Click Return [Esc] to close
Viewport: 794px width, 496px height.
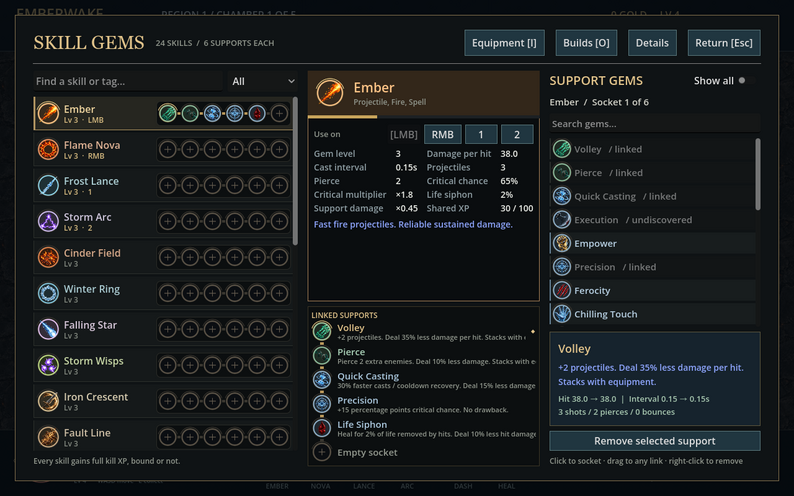click(x=724, y=43)
